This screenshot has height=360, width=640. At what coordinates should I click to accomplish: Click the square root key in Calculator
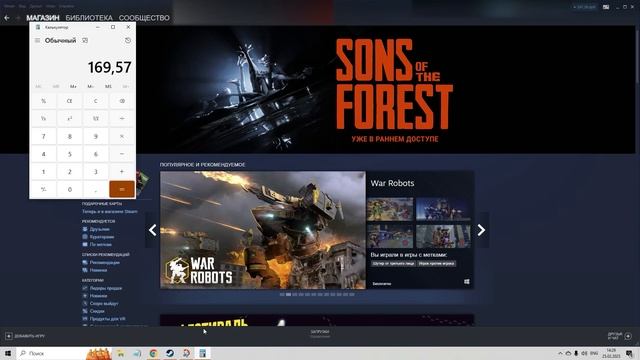tap(96, 118)
